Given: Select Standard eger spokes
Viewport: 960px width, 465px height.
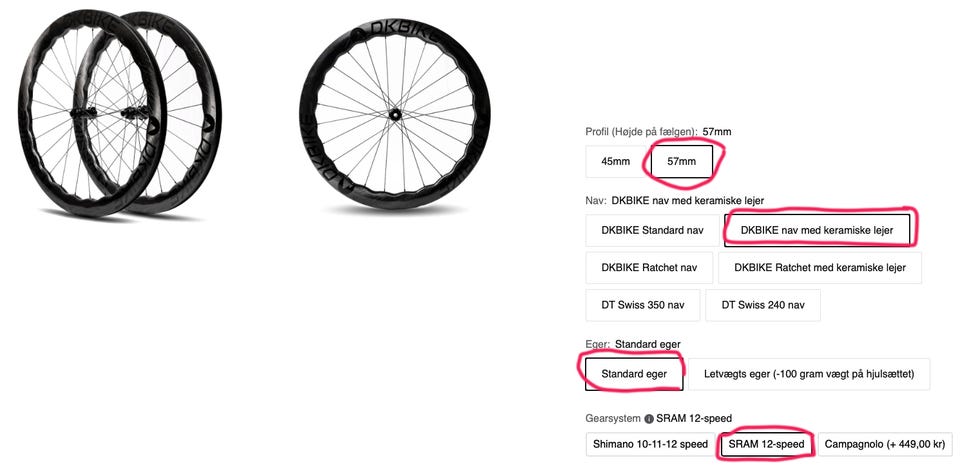Looking at the screenshot, I should pos(634,374).
